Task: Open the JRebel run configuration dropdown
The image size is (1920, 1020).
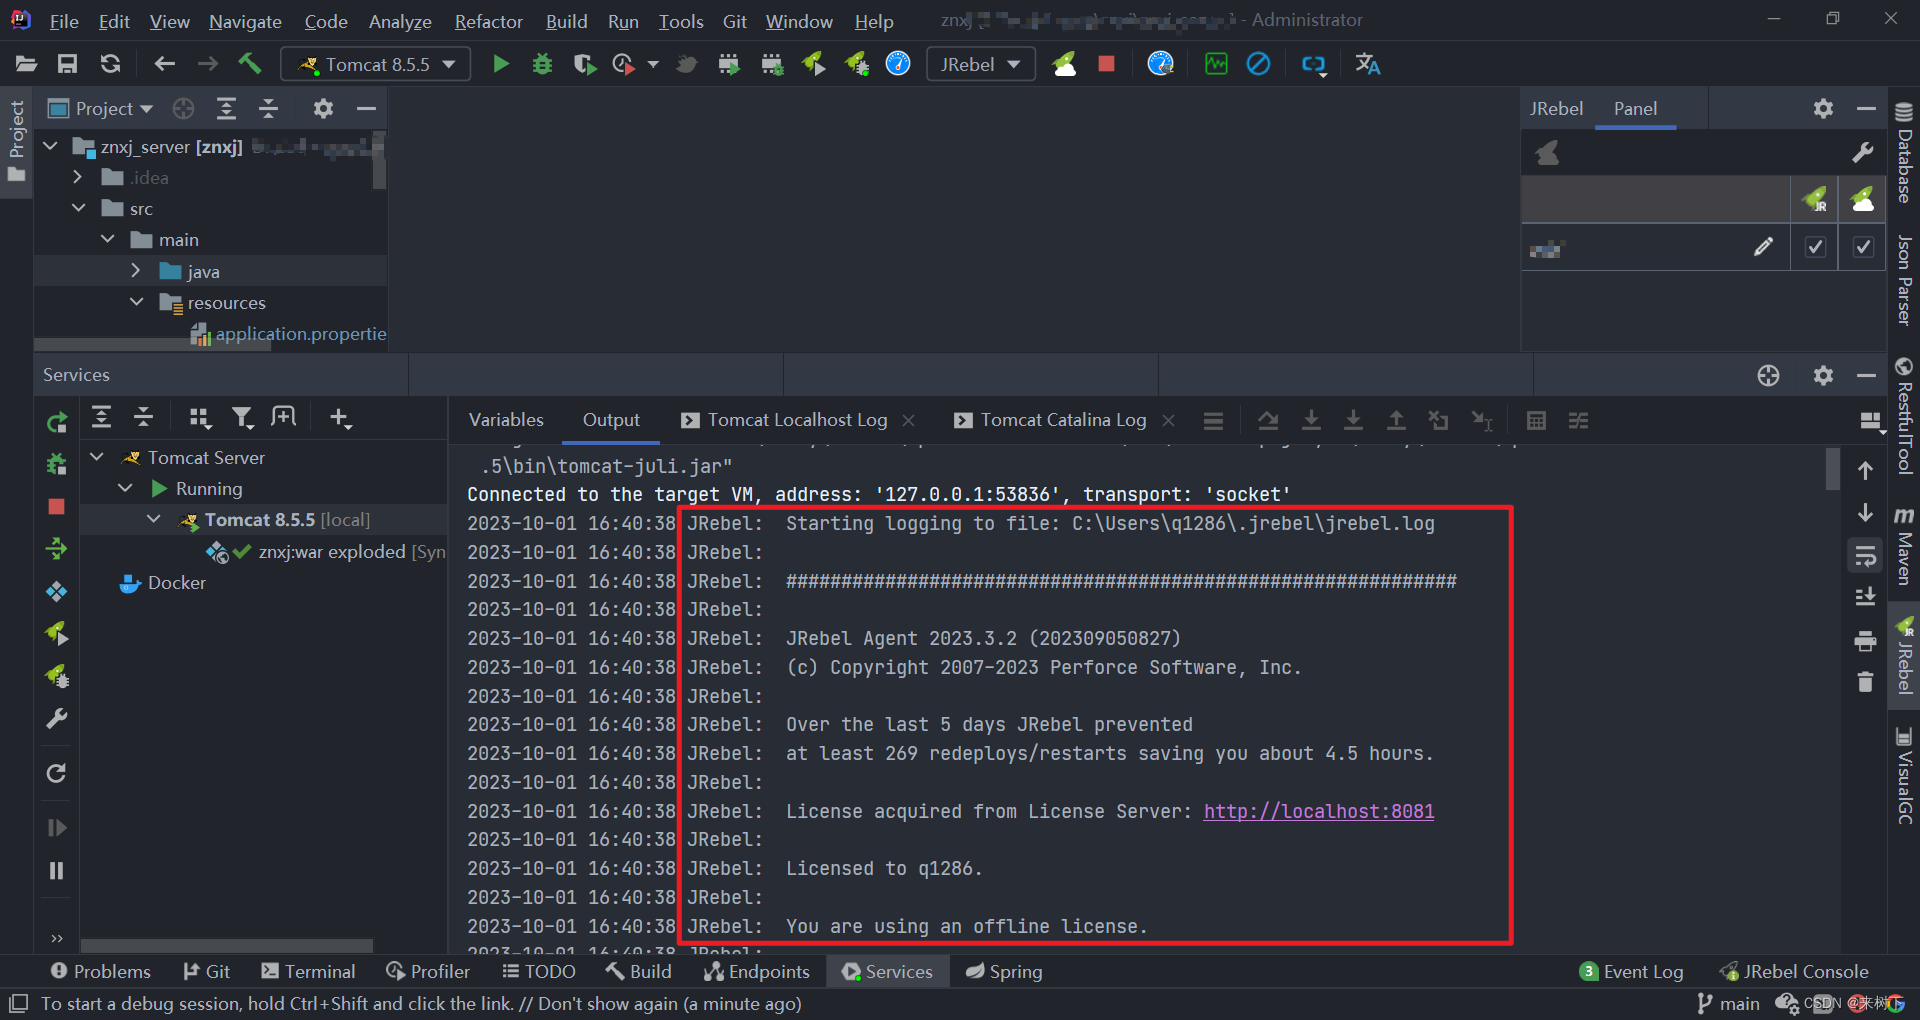Action: [x=980, y=64]
